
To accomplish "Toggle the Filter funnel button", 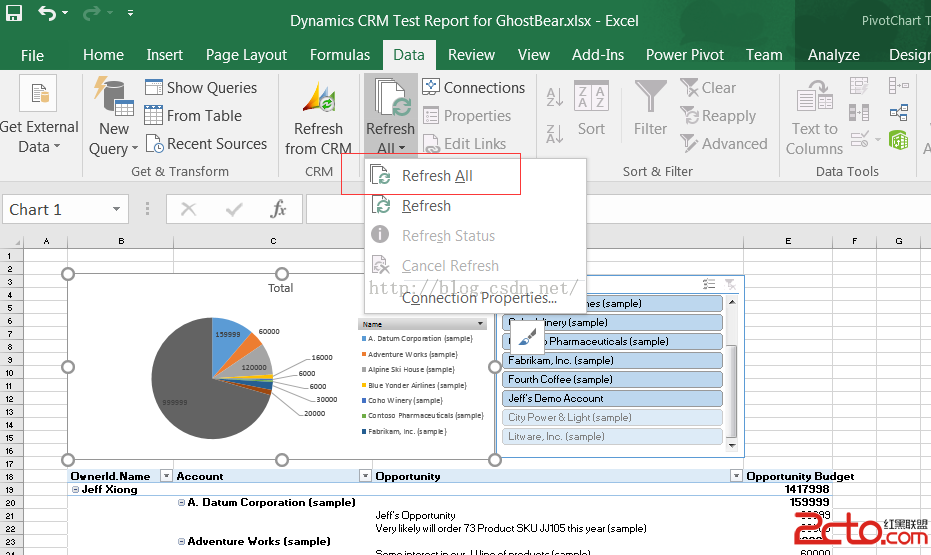I will tap(650, 109).
